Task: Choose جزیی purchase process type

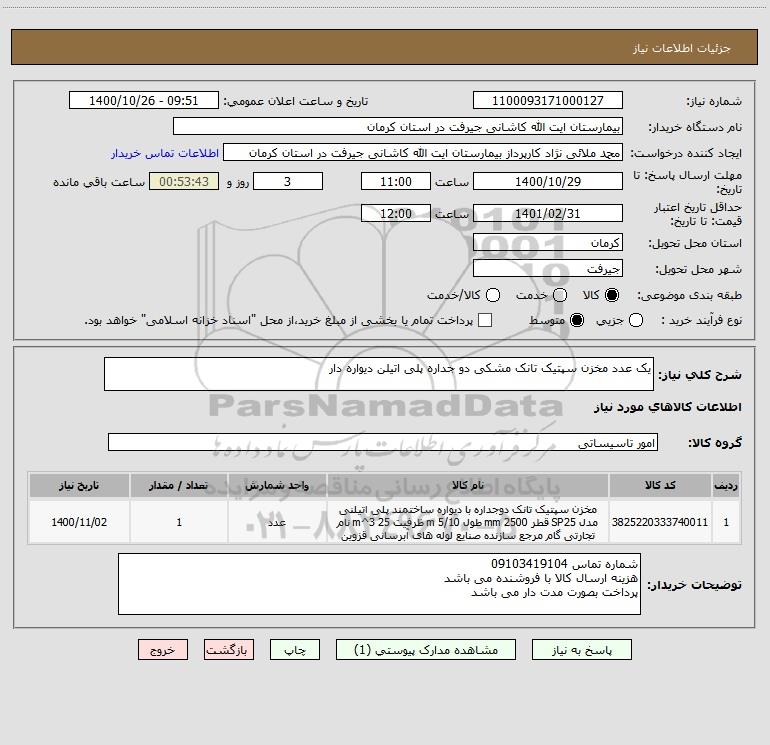Action: point(636,320)
